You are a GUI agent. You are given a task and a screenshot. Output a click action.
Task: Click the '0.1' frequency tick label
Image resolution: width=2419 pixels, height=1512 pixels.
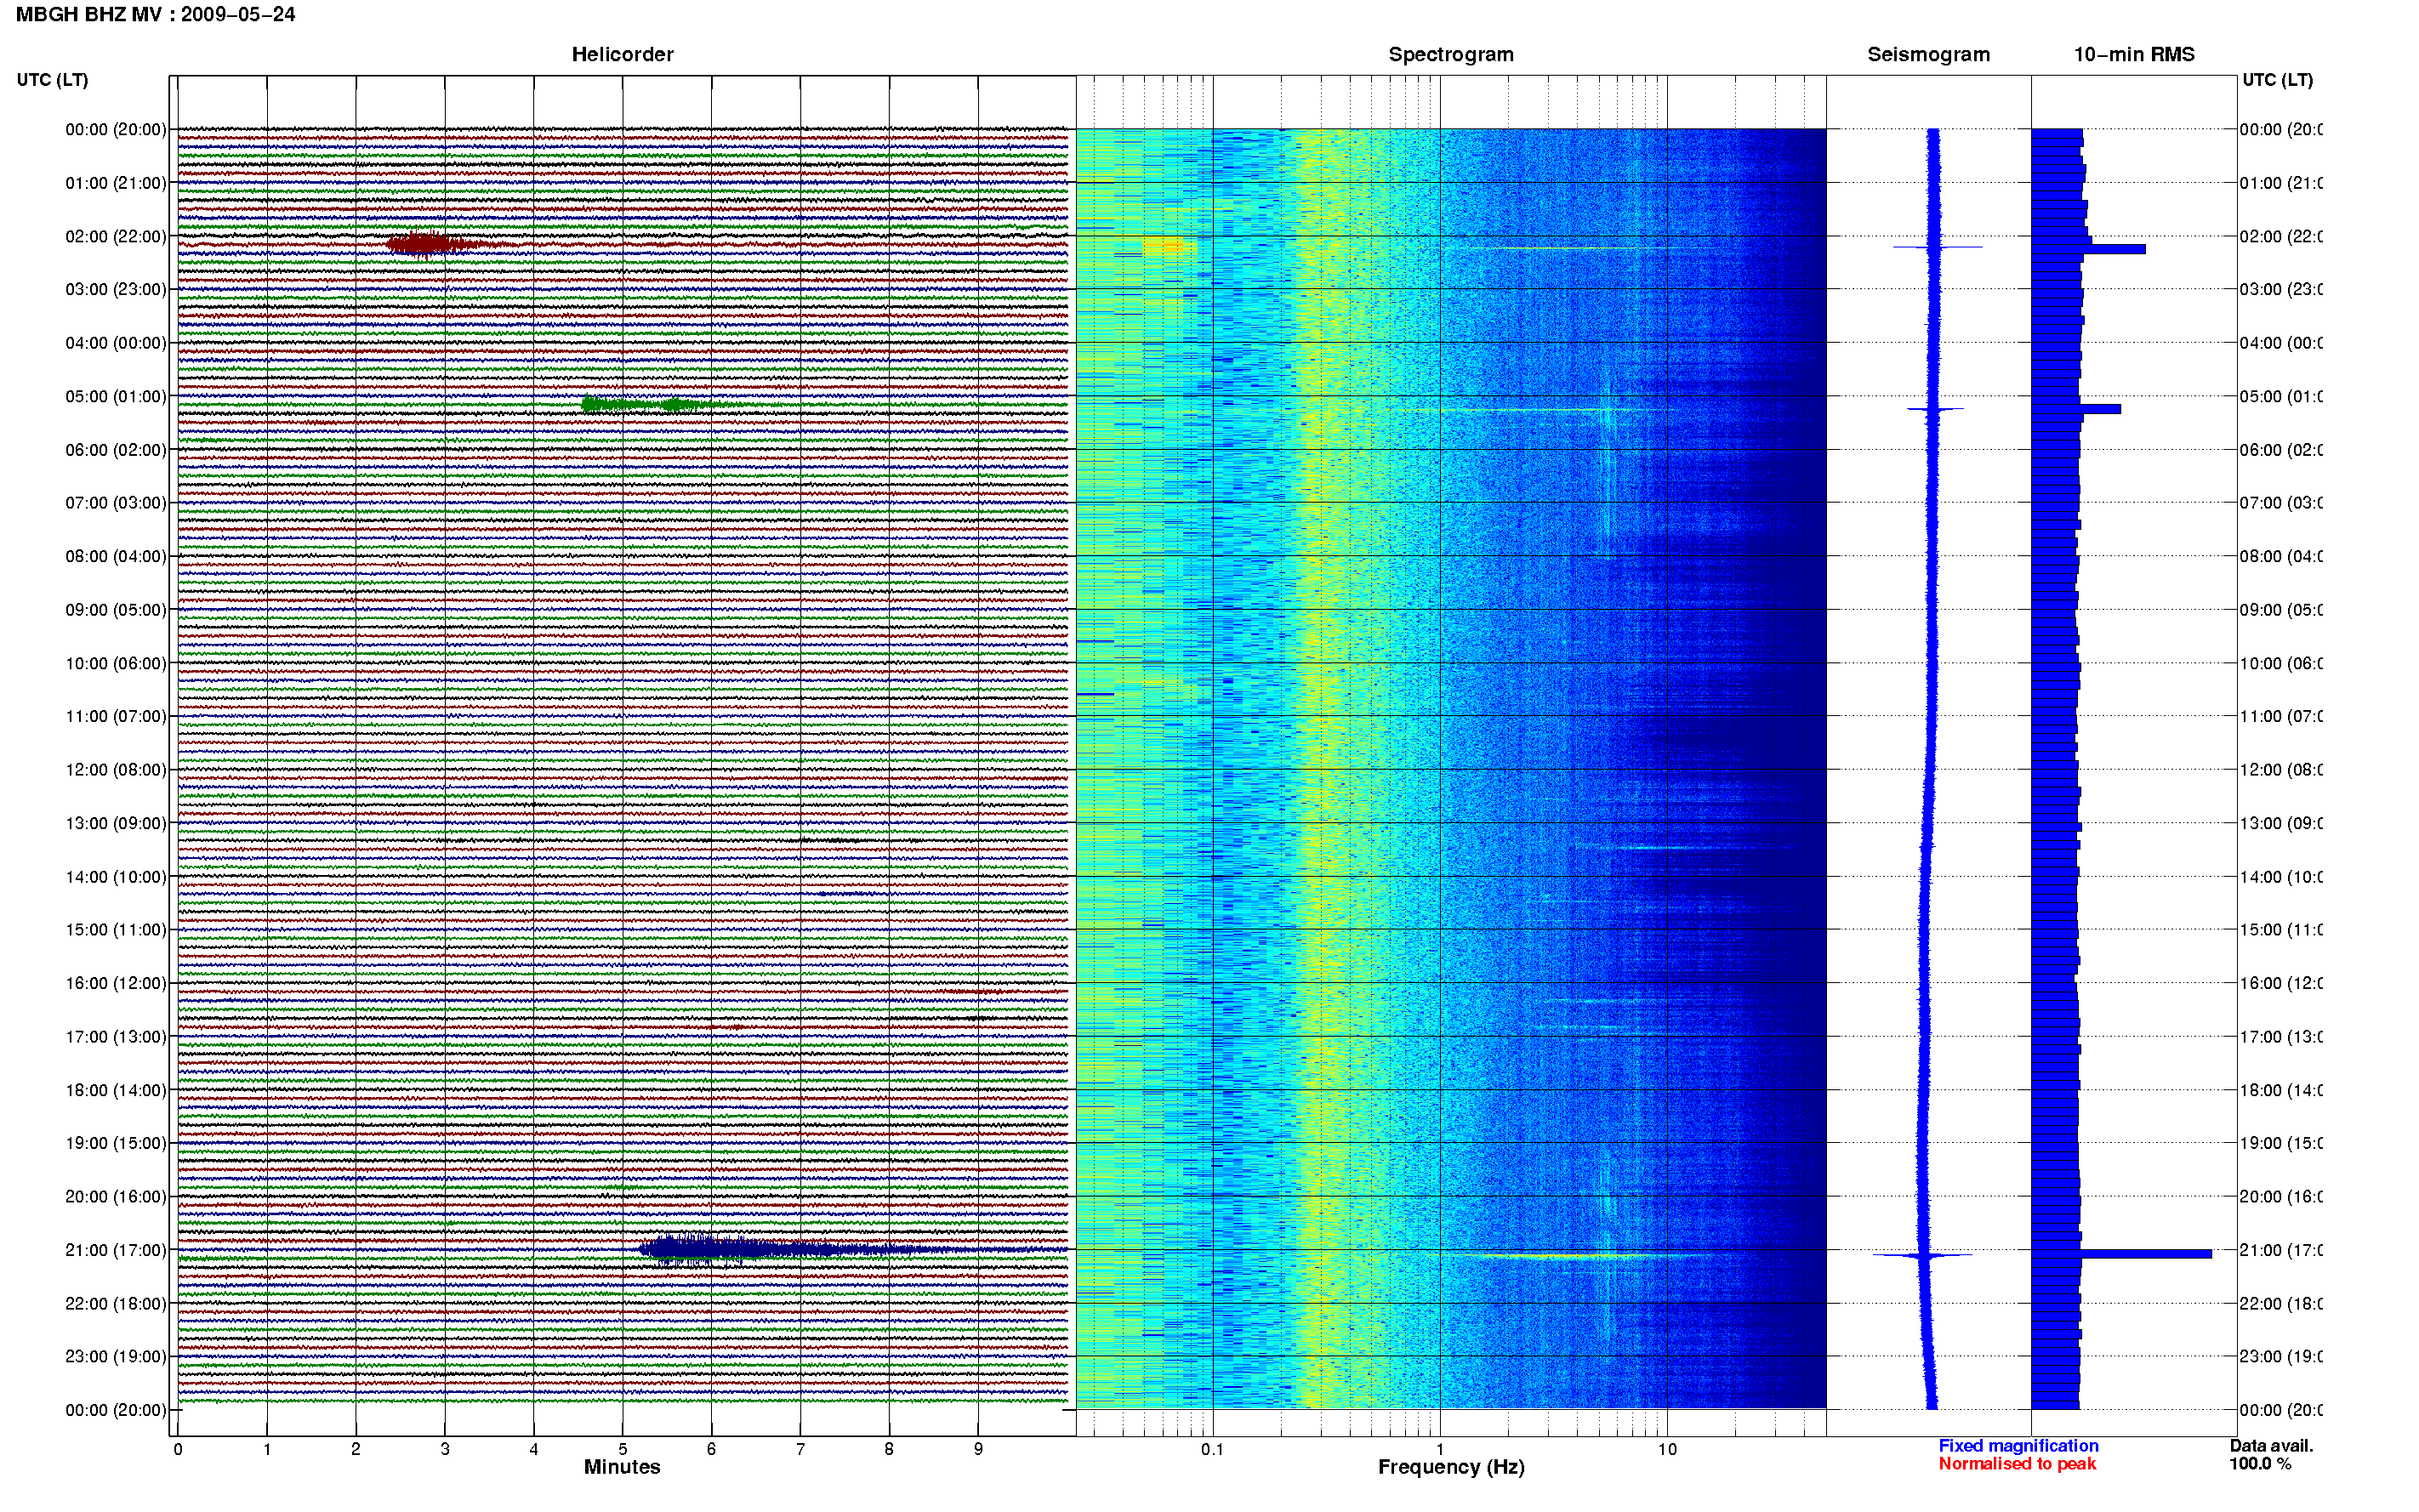1212,1449
